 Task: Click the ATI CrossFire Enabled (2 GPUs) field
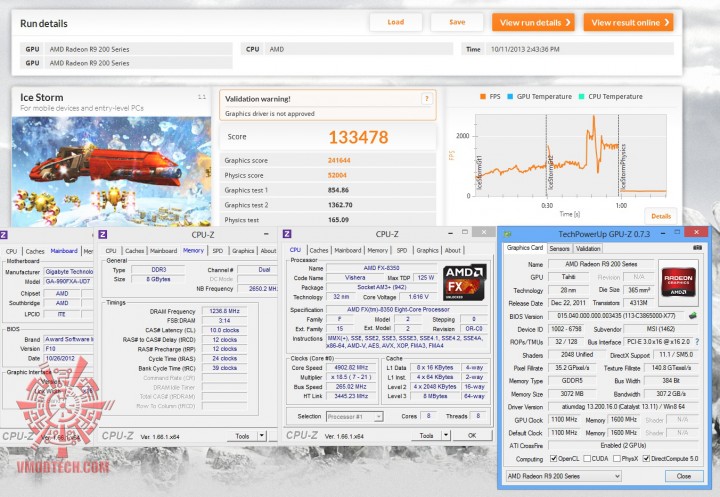623,445
